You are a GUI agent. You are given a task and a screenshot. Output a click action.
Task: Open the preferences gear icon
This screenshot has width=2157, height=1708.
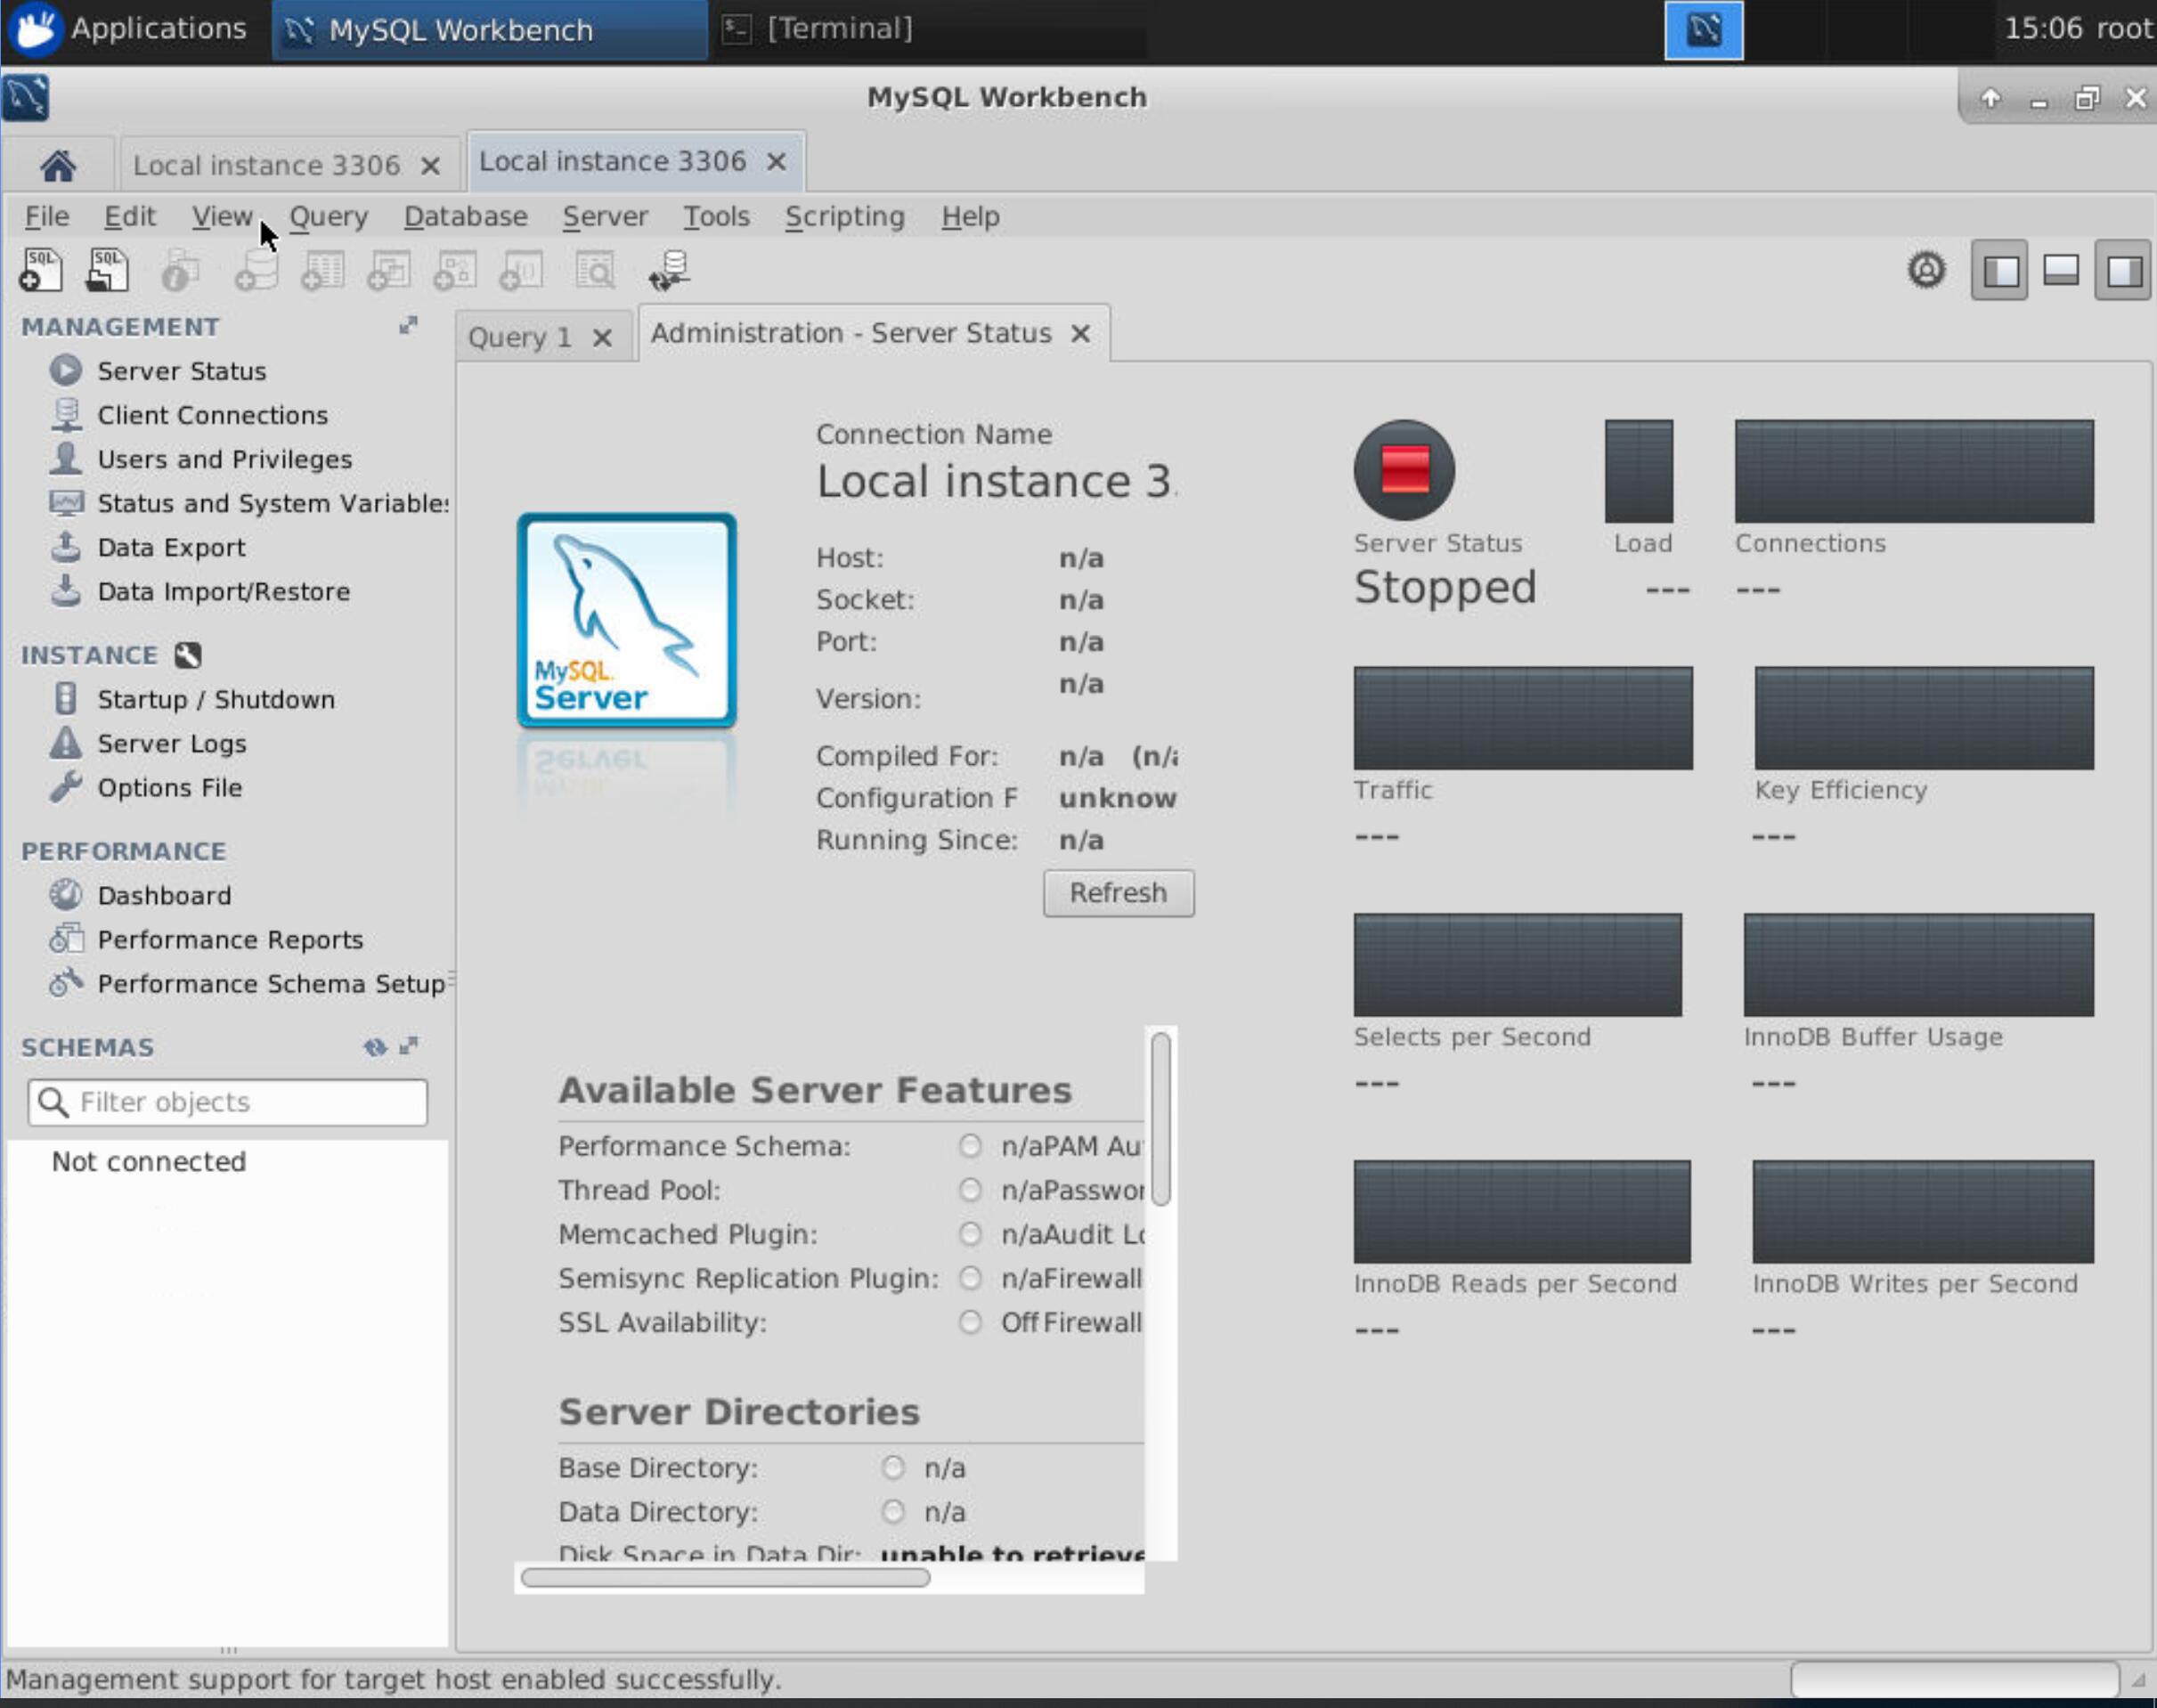click(x=1926, y=270)
